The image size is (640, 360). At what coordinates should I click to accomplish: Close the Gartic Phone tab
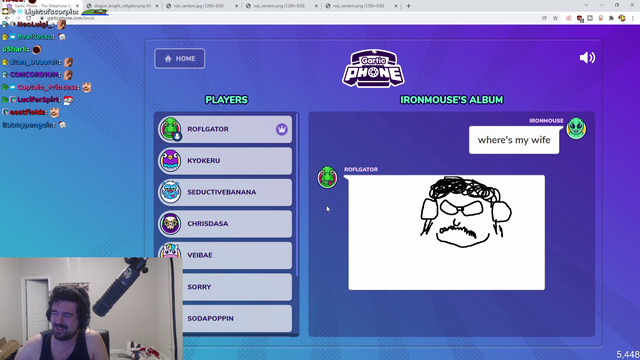tap(77, 6)
